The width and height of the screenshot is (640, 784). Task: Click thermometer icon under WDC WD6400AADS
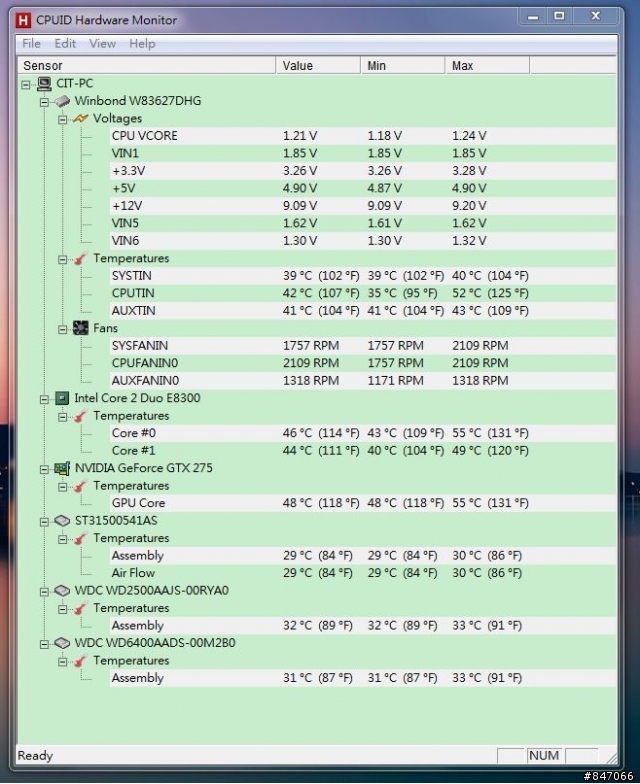click(80, 661)
